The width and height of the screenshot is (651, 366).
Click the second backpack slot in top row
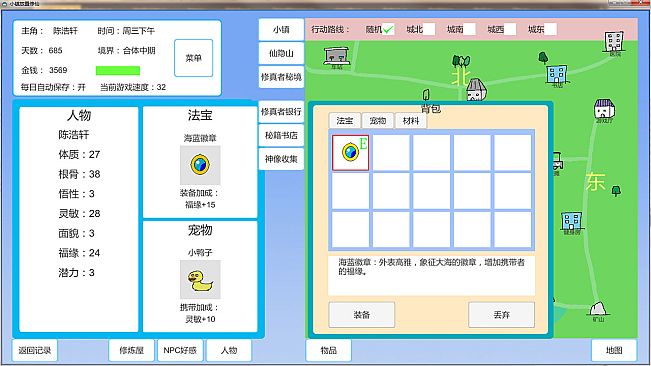(x=391, y=152)
